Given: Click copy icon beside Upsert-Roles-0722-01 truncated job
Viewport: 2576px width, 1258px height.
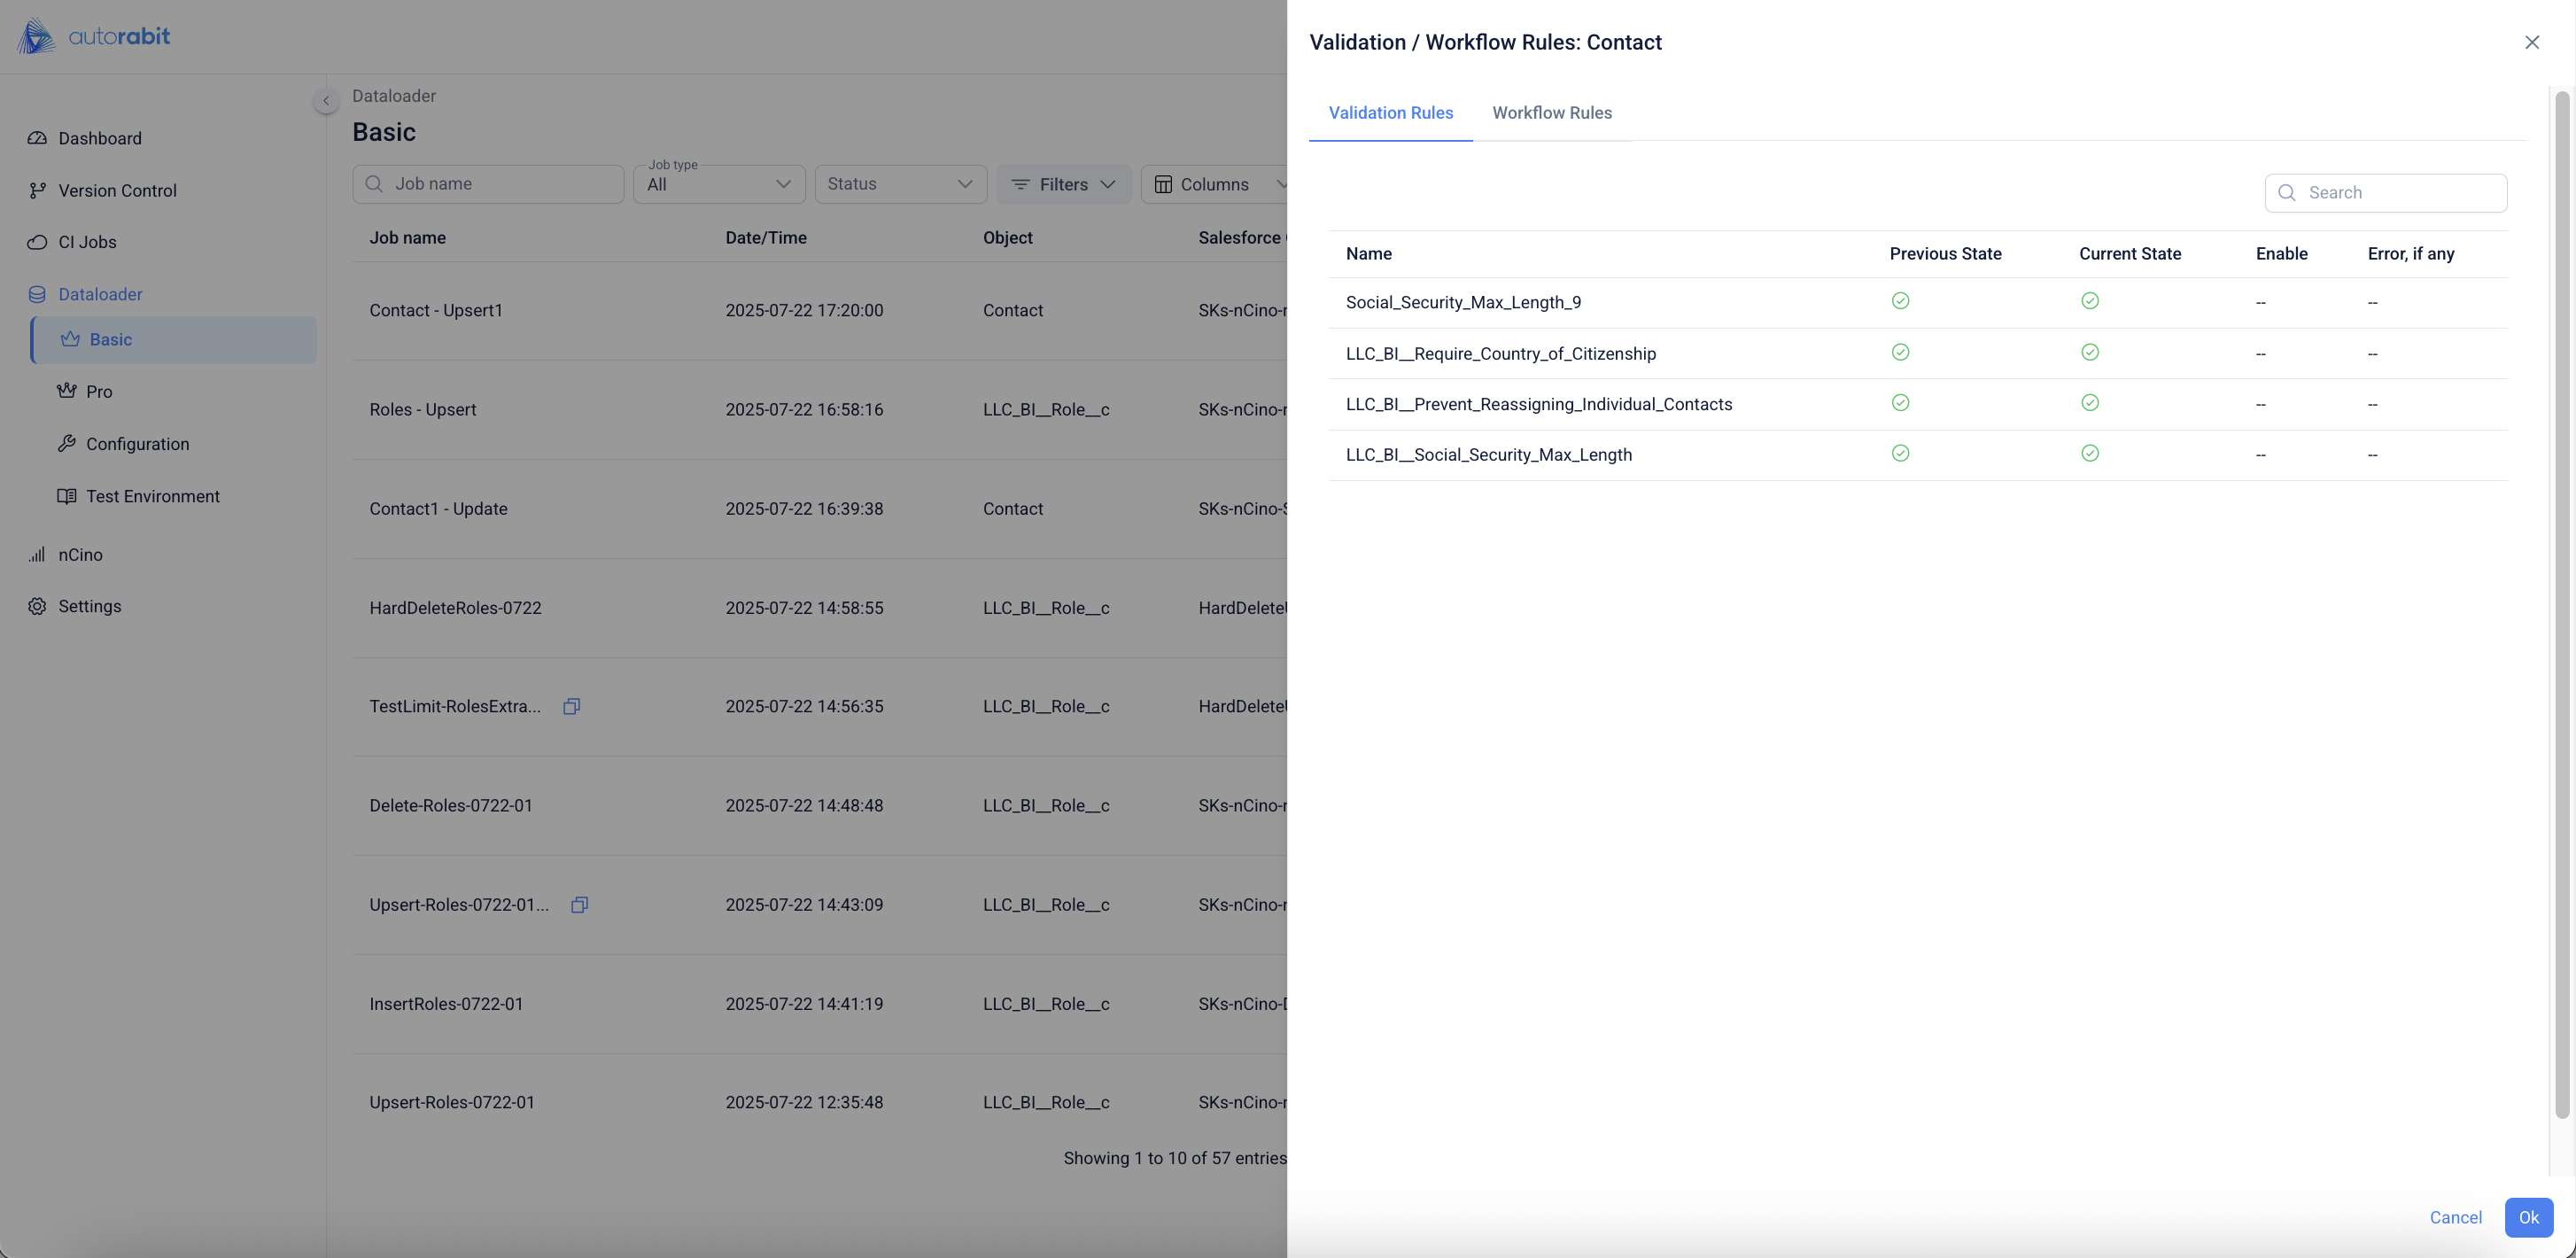Looking at the screenshot, I should pyautogui.click(x=579, y=904).
